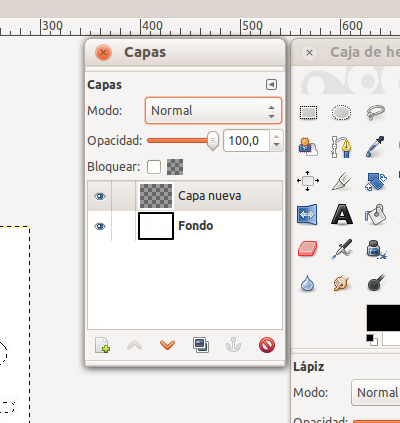The height and width of the screenshot is (423, 400).
Task: Select the Bucket Fill tool
Action: tap(376, 215)
